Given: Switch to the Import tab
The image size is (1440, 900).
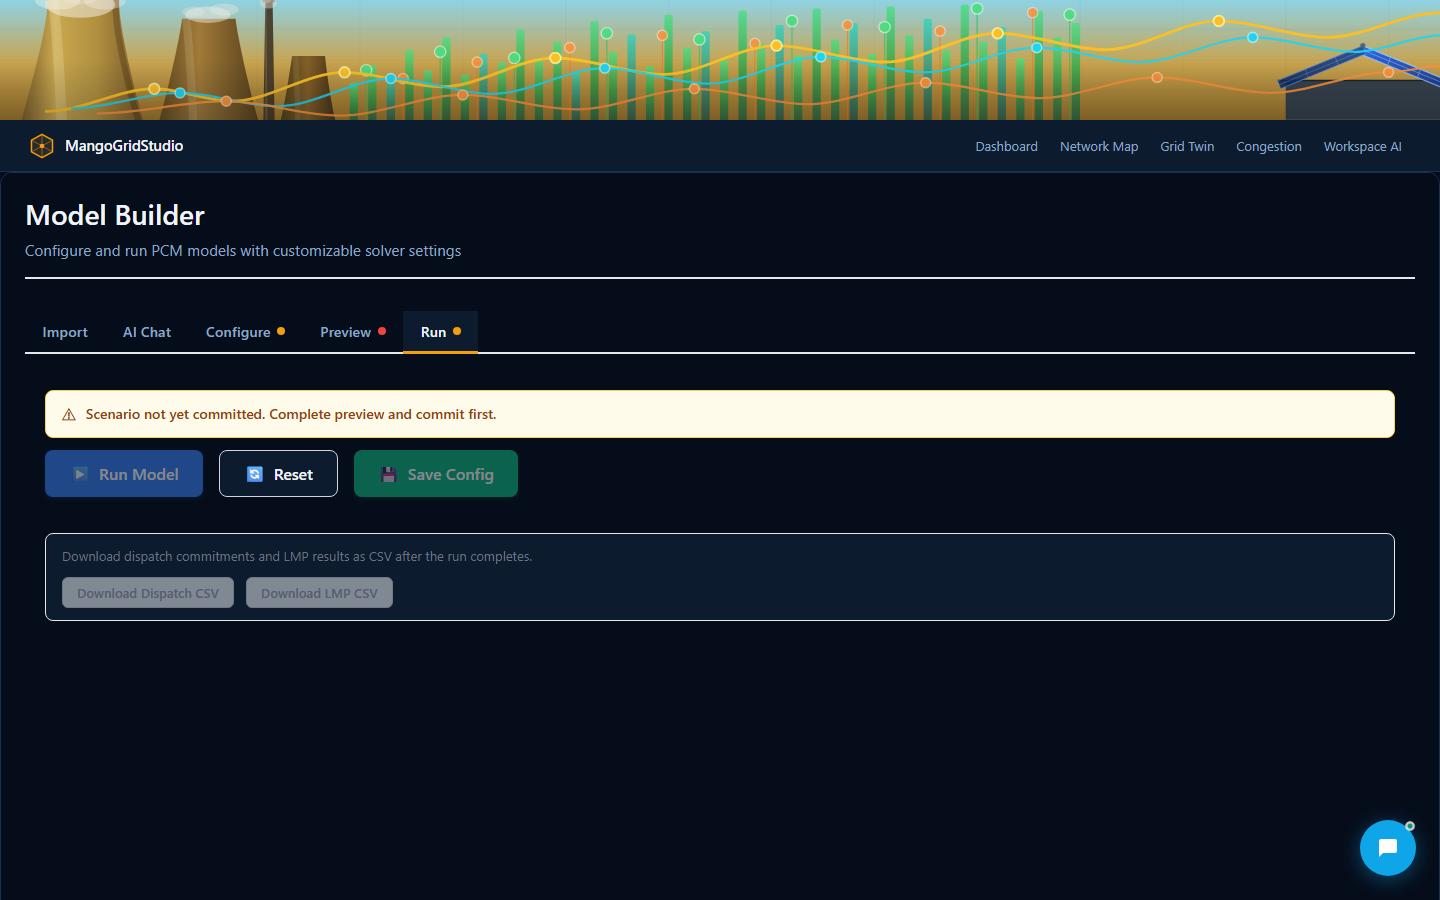Looking at the screenshot, I should coord(65,332).
